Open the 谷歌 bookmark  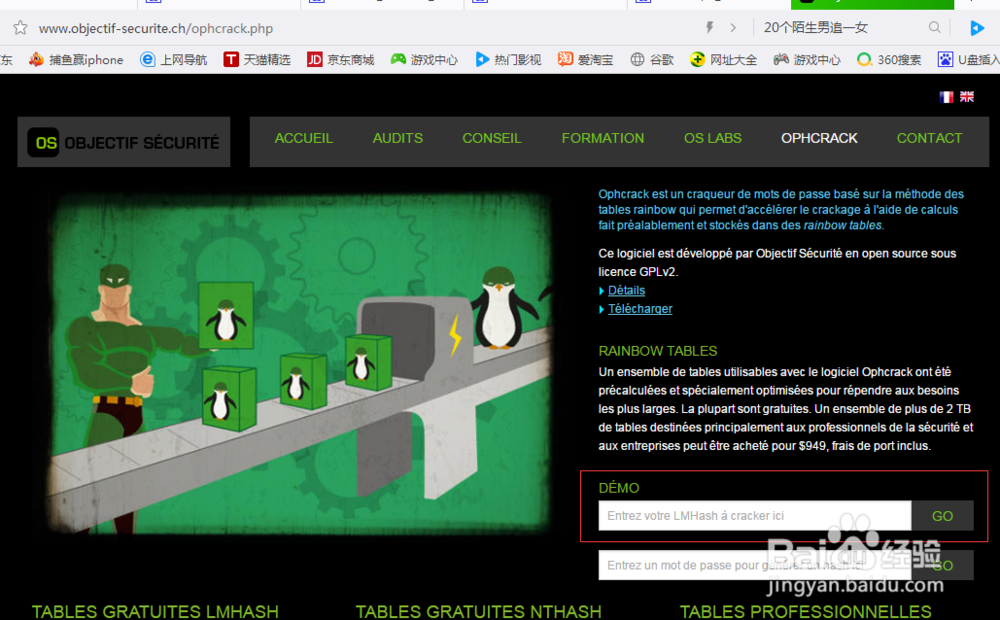coord(652,59)
